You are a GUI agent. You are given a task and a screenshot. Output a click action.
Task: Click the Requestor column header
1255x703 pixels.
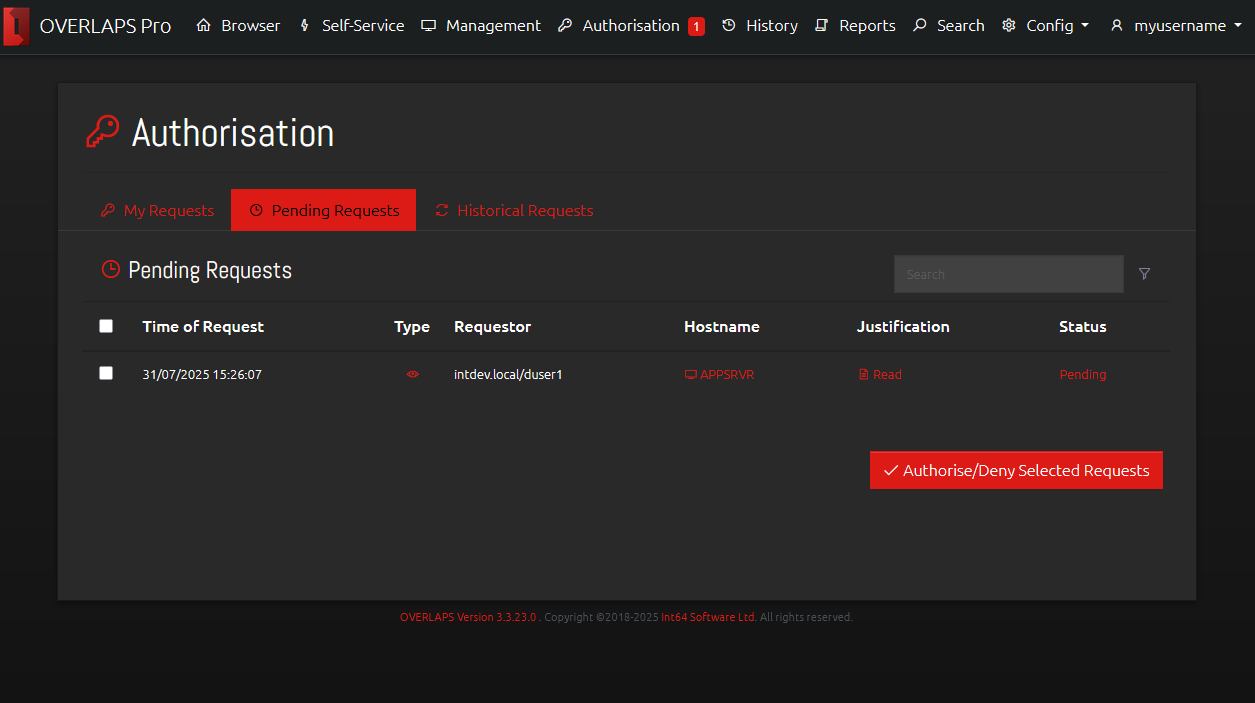point(492,327)
